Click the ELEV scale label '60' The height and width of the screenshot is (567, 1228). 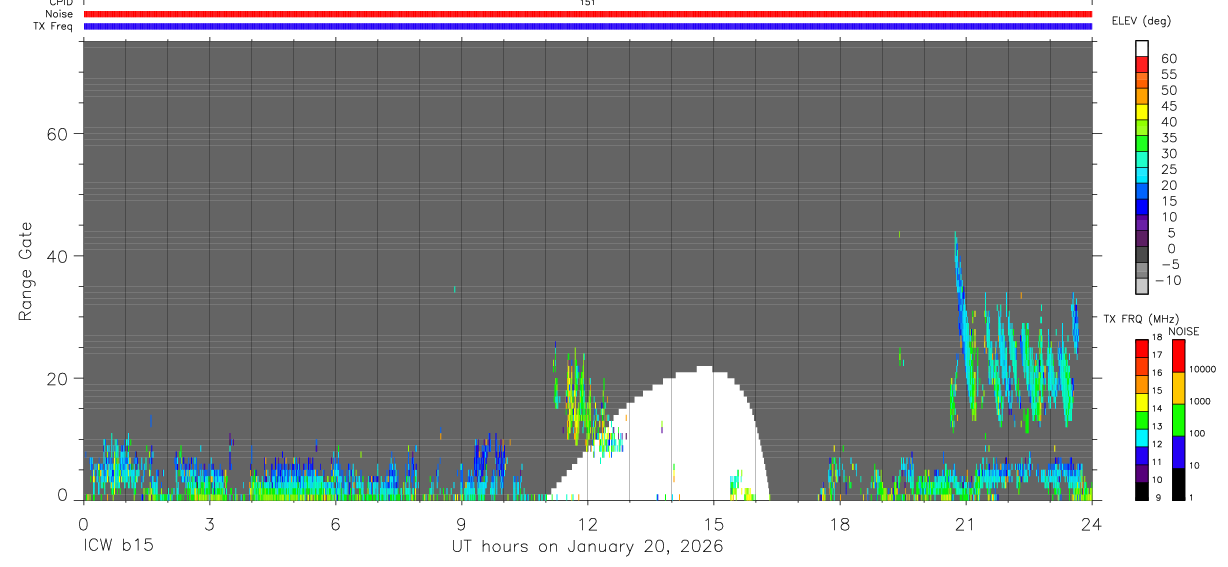pos(1168,59)
